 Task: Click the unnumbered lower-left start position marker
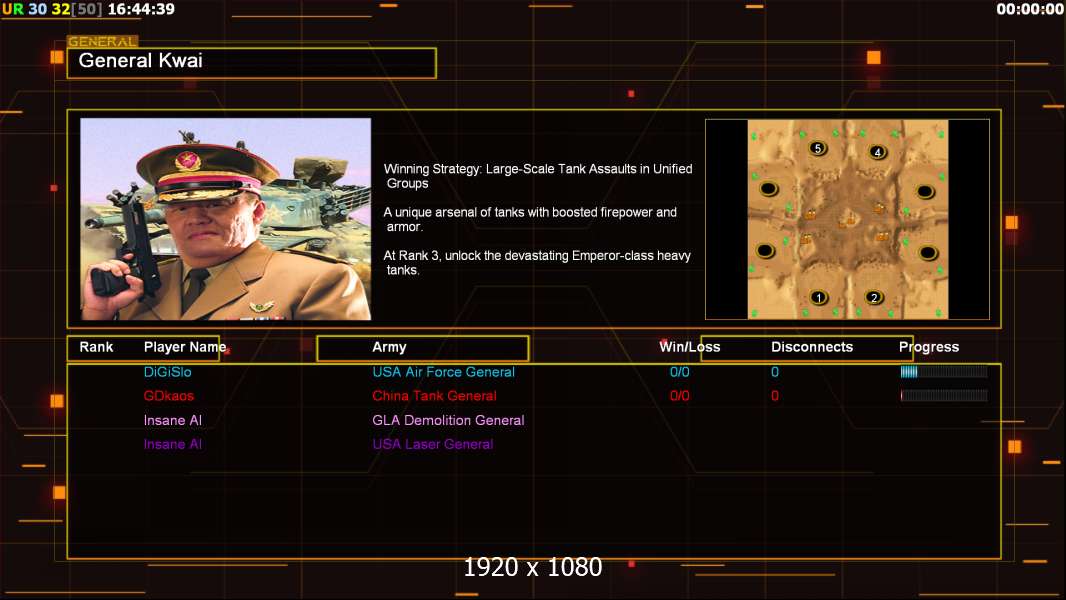[766, 251]
